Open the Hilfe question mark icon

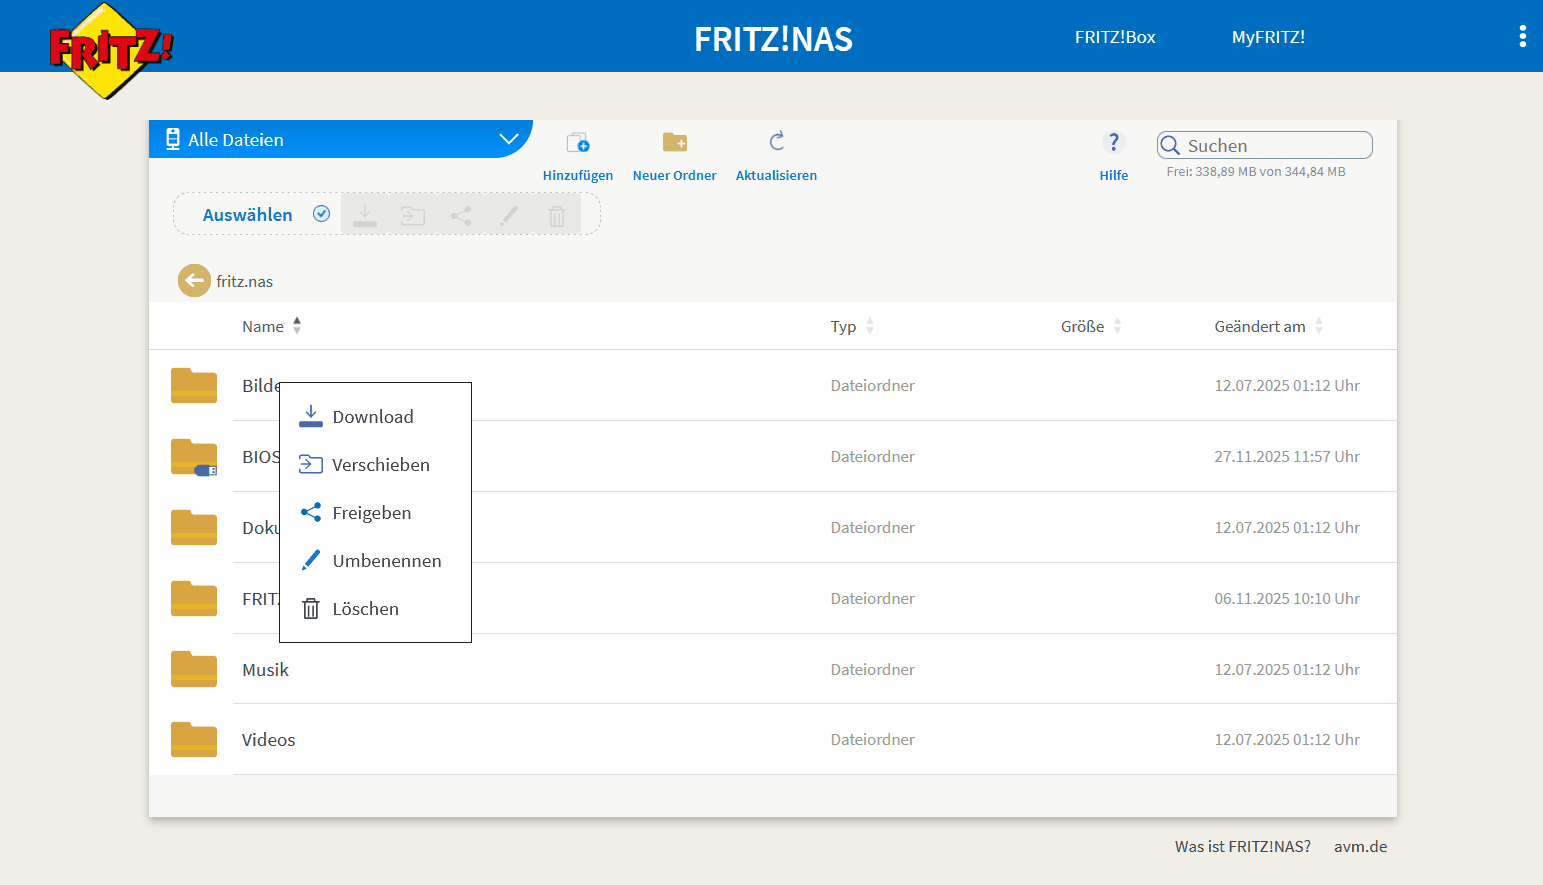coord(1114,142)
